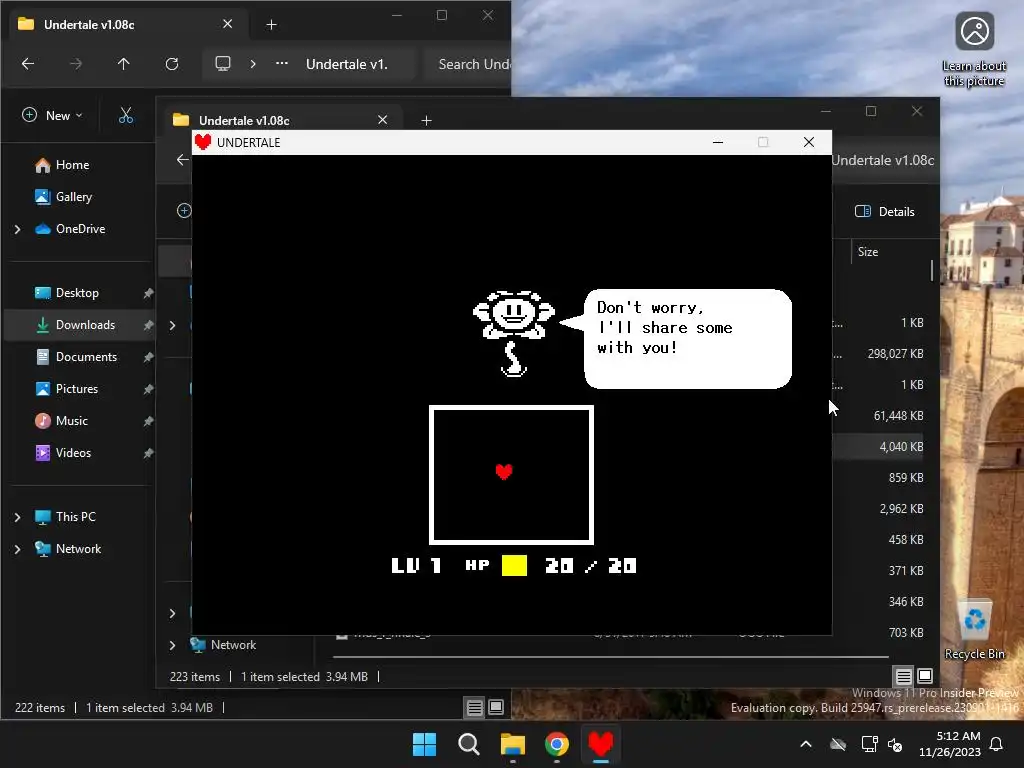Add a new tab in the rear Explorer window
The width and height of the screenshot is (1024, 768).
tap(272, 25)
